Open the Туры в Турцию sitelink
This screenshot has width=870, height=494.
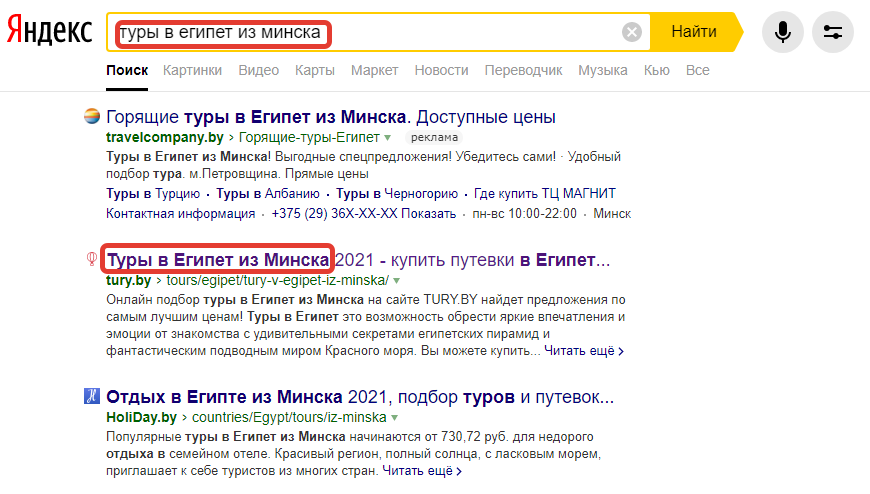(x=153, y=194)
